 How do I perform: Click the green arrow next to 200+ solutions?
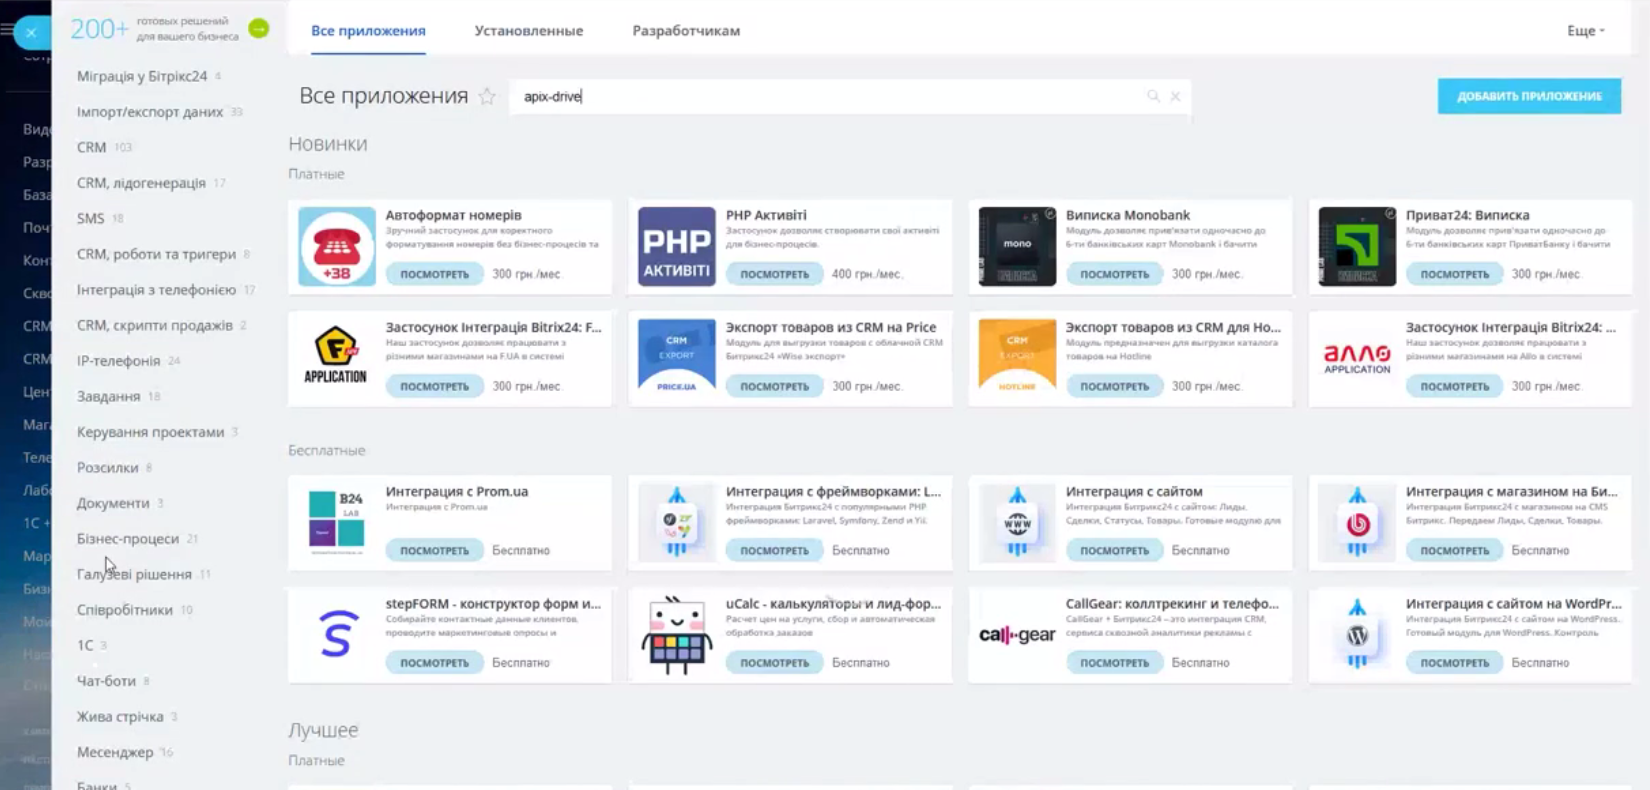pos(259,29)
